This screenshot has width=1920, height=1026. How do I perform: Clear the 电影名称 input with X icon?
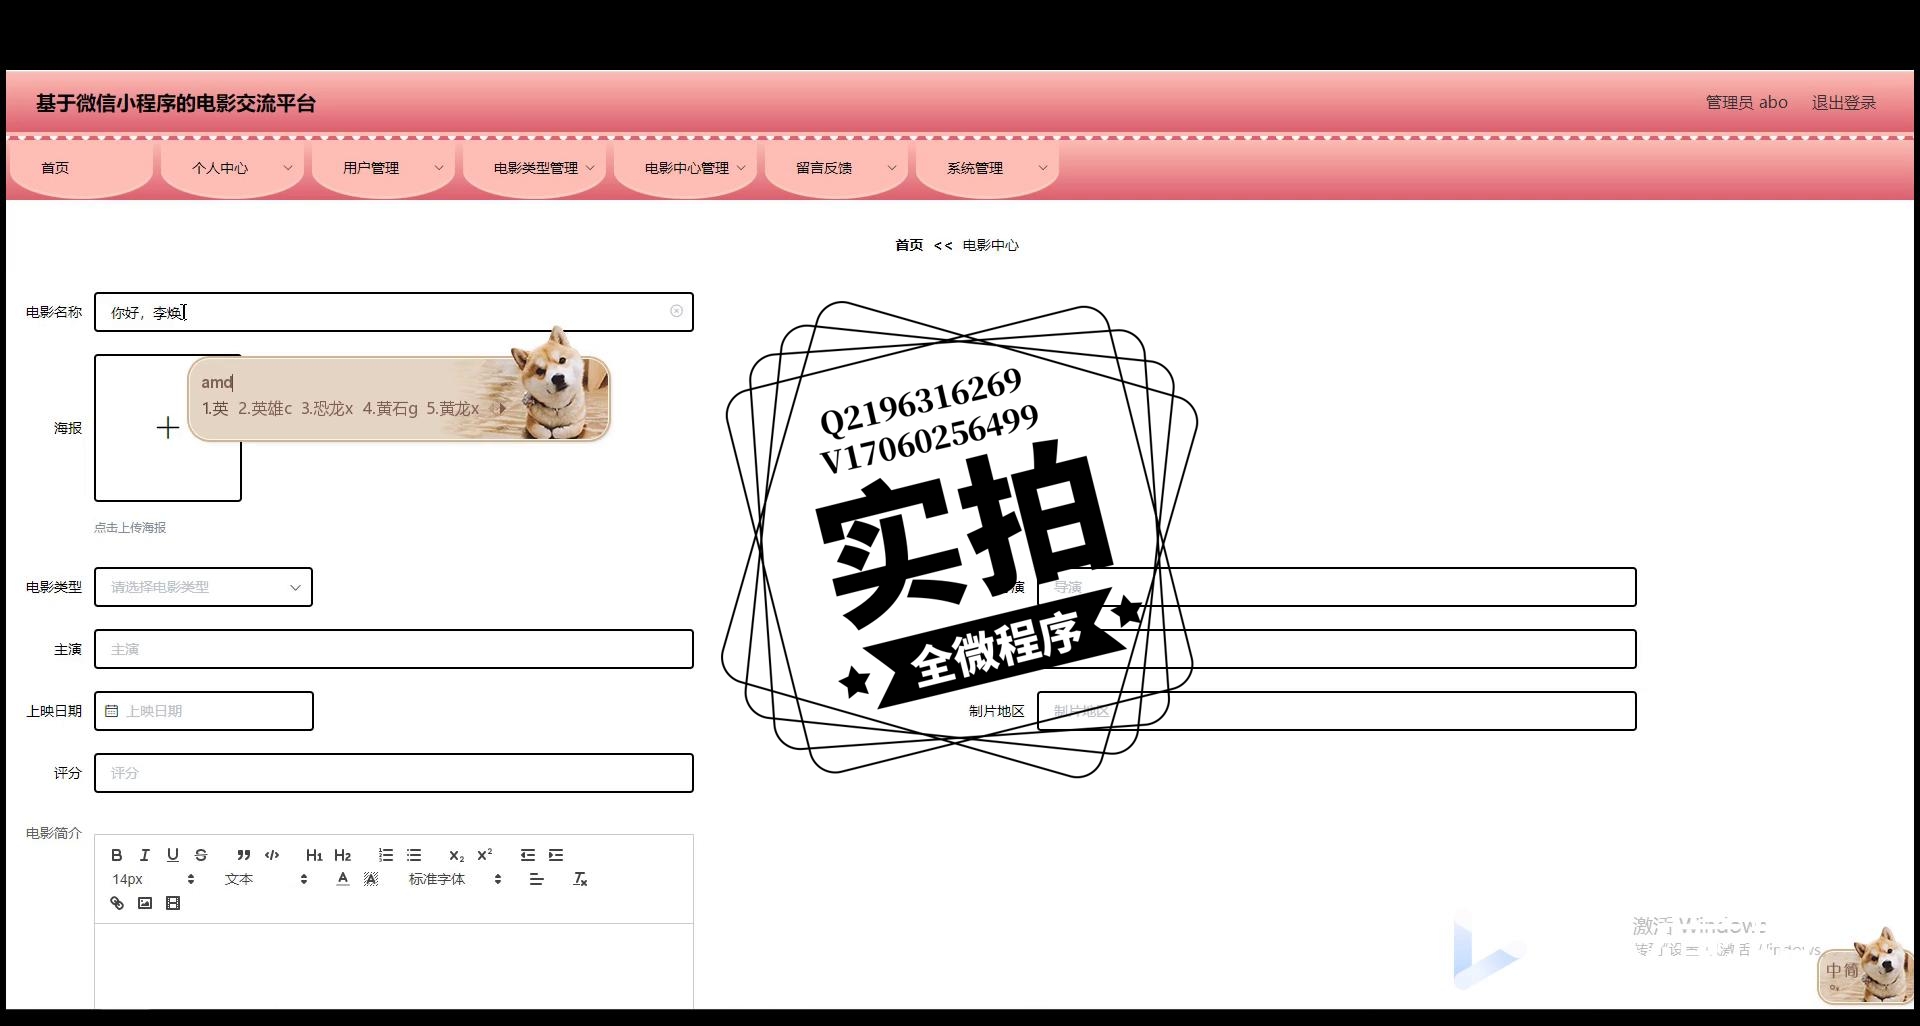(x=676, y=311)
